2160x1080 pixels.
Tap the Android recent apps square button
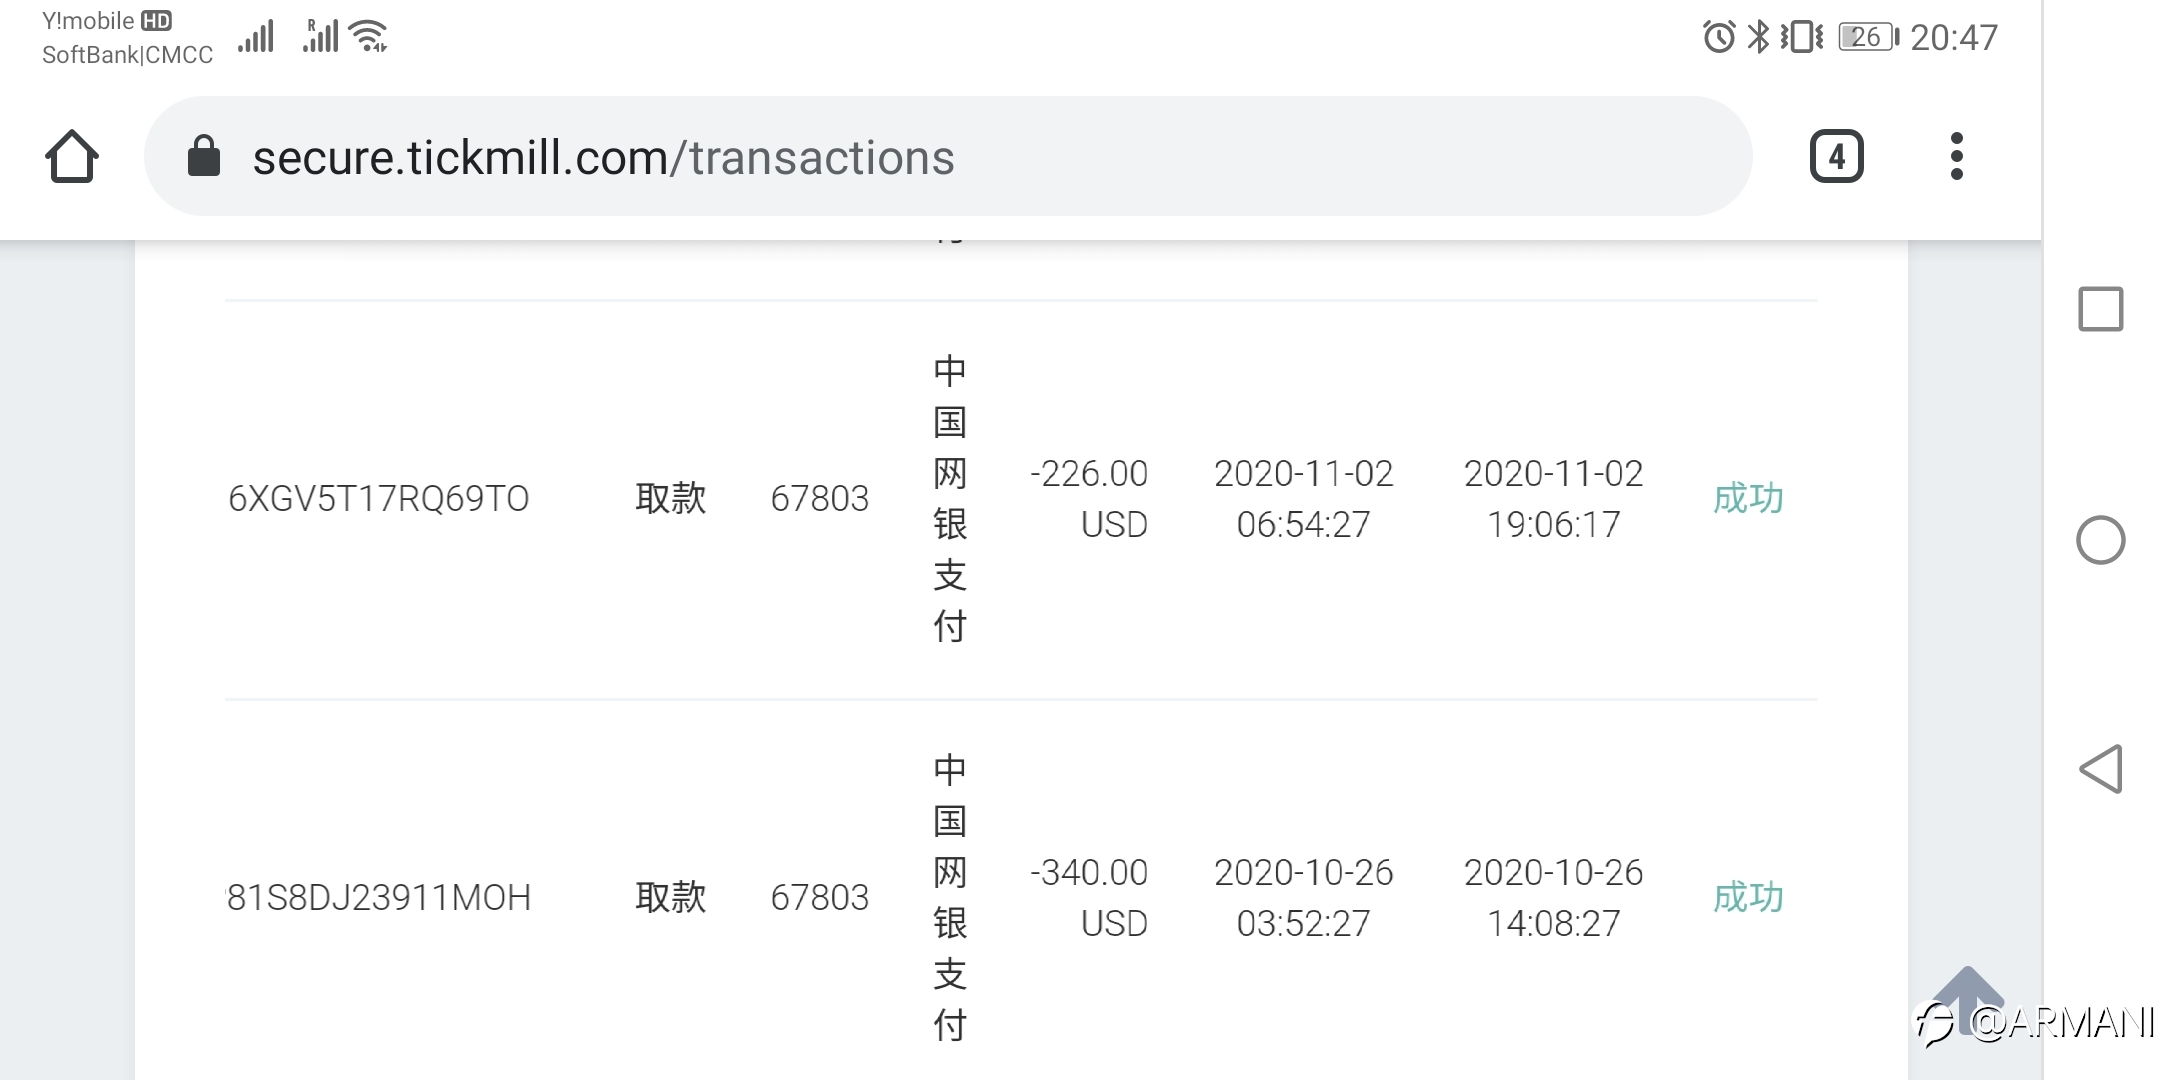2100,309
